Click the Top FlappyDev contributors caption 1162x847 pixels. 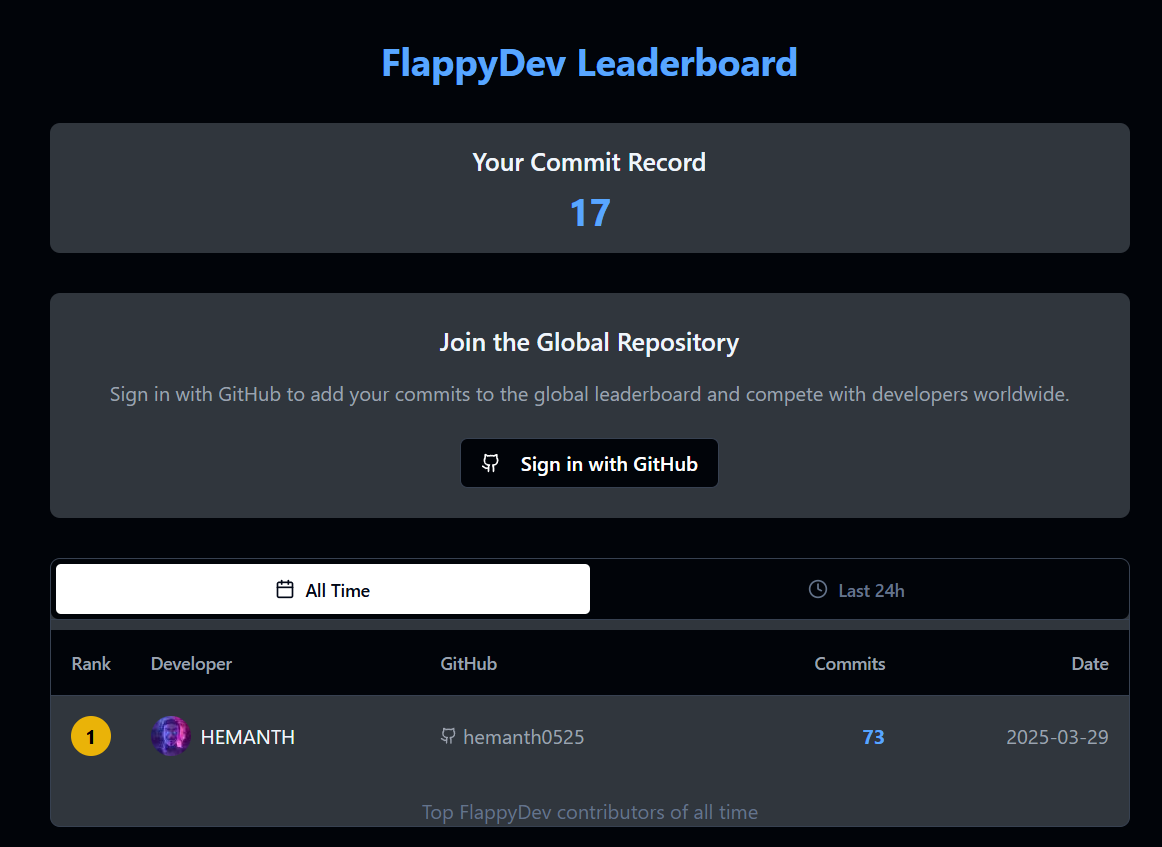(x=590, y=812)
